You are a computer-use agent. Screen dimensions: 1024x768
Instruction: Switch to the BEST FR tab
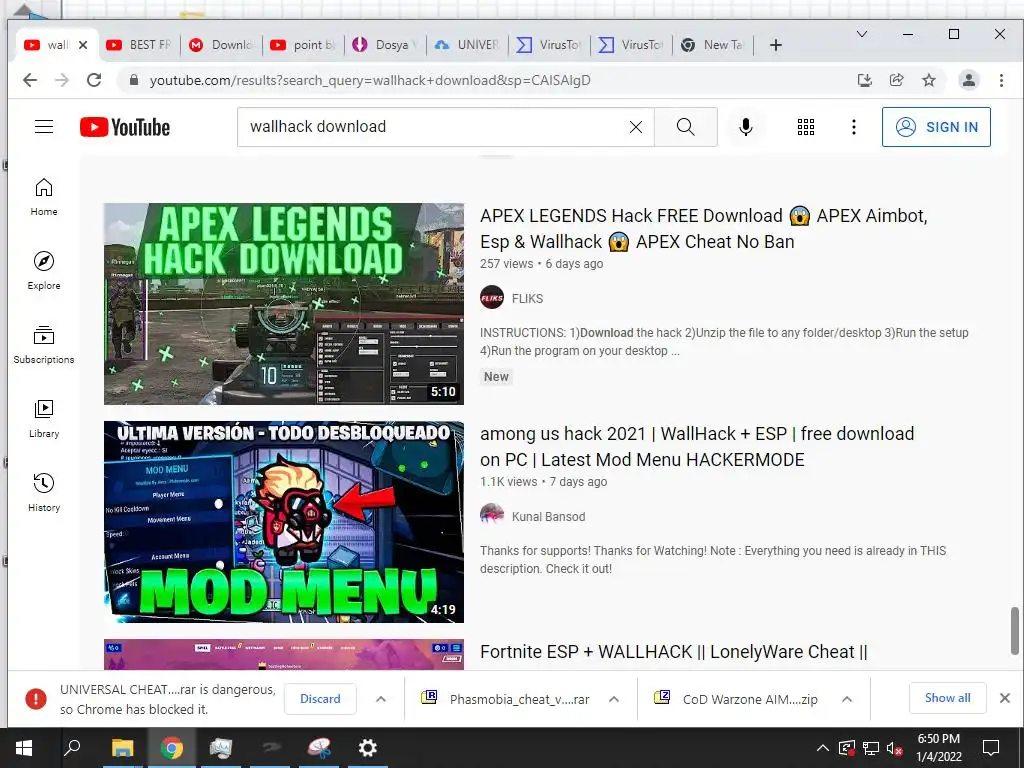(139, 44)
